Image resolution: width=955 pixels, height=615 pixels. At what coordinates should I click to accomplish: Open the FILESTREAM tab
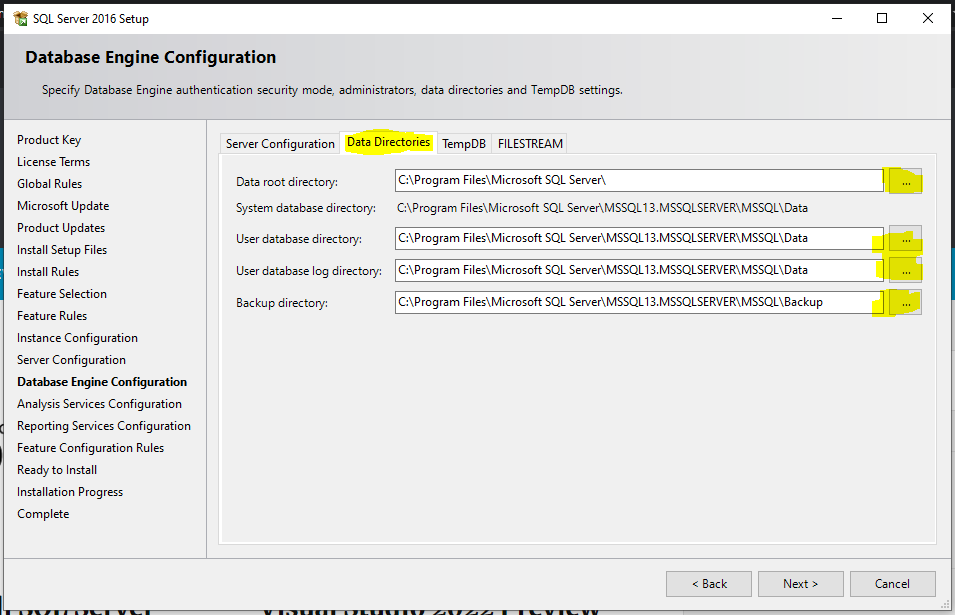530,144
